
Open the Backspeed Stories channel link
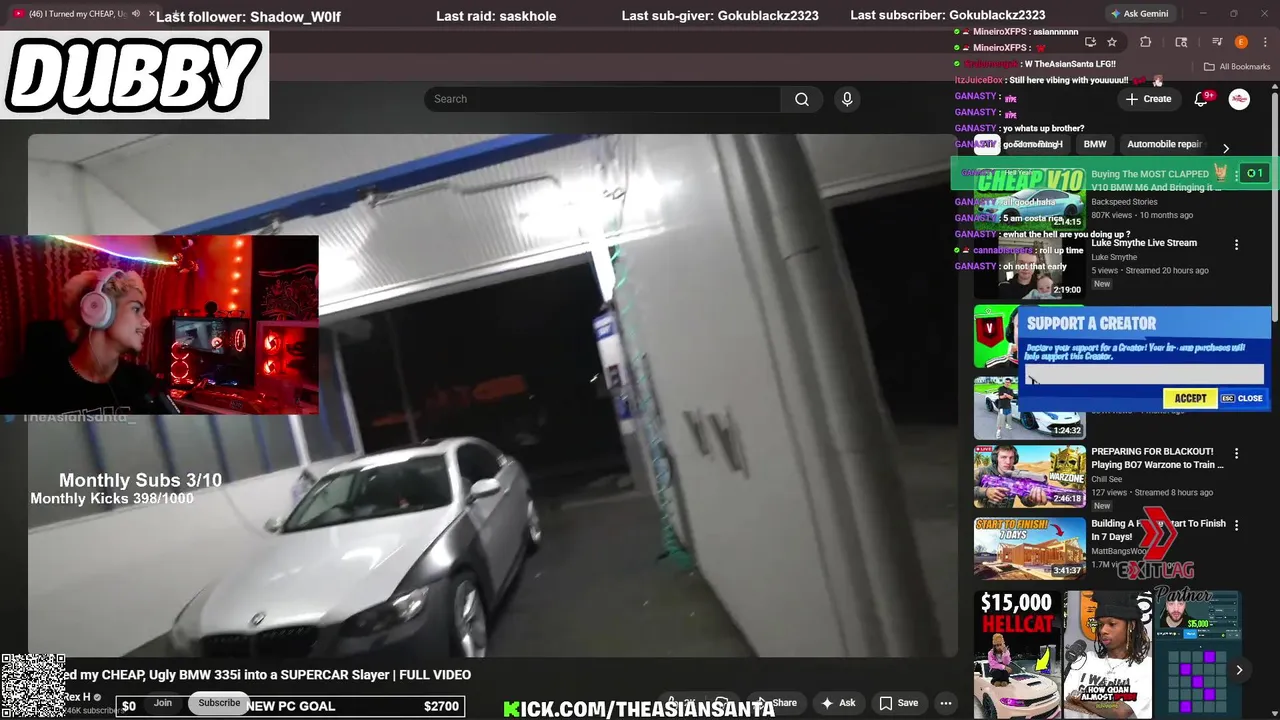1124,202
